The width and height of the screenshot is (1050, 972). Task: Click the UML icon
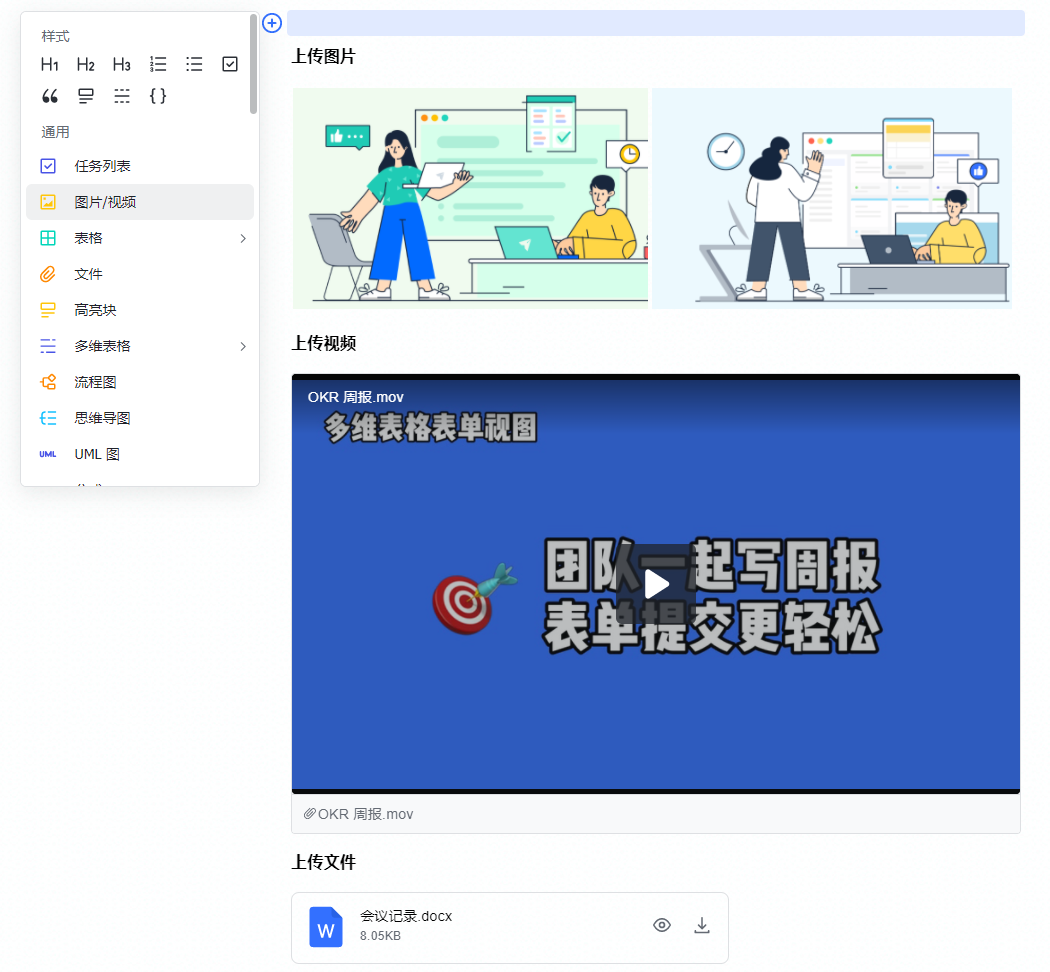pos(48,455)
